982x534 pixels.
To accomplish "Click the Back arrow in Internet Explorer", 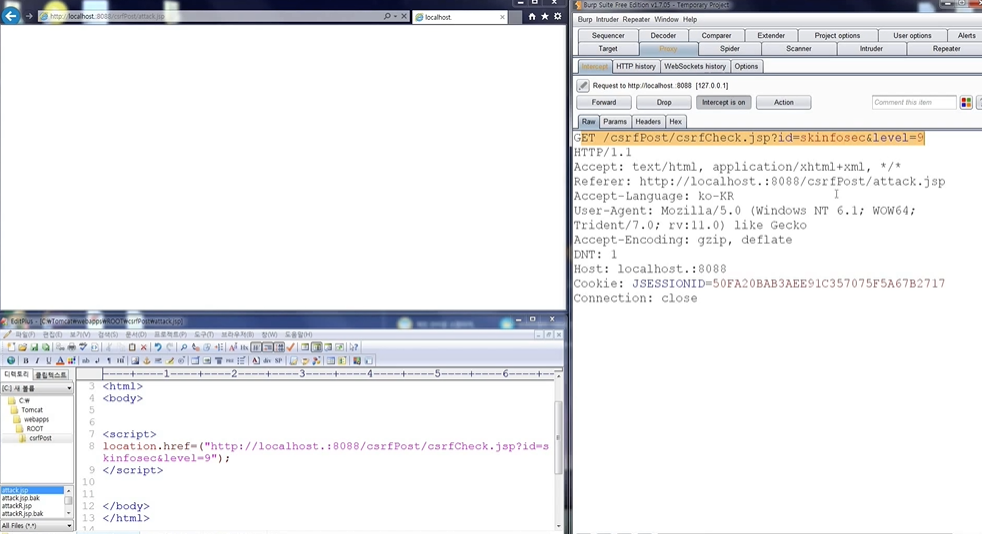I will pos(11,16).
